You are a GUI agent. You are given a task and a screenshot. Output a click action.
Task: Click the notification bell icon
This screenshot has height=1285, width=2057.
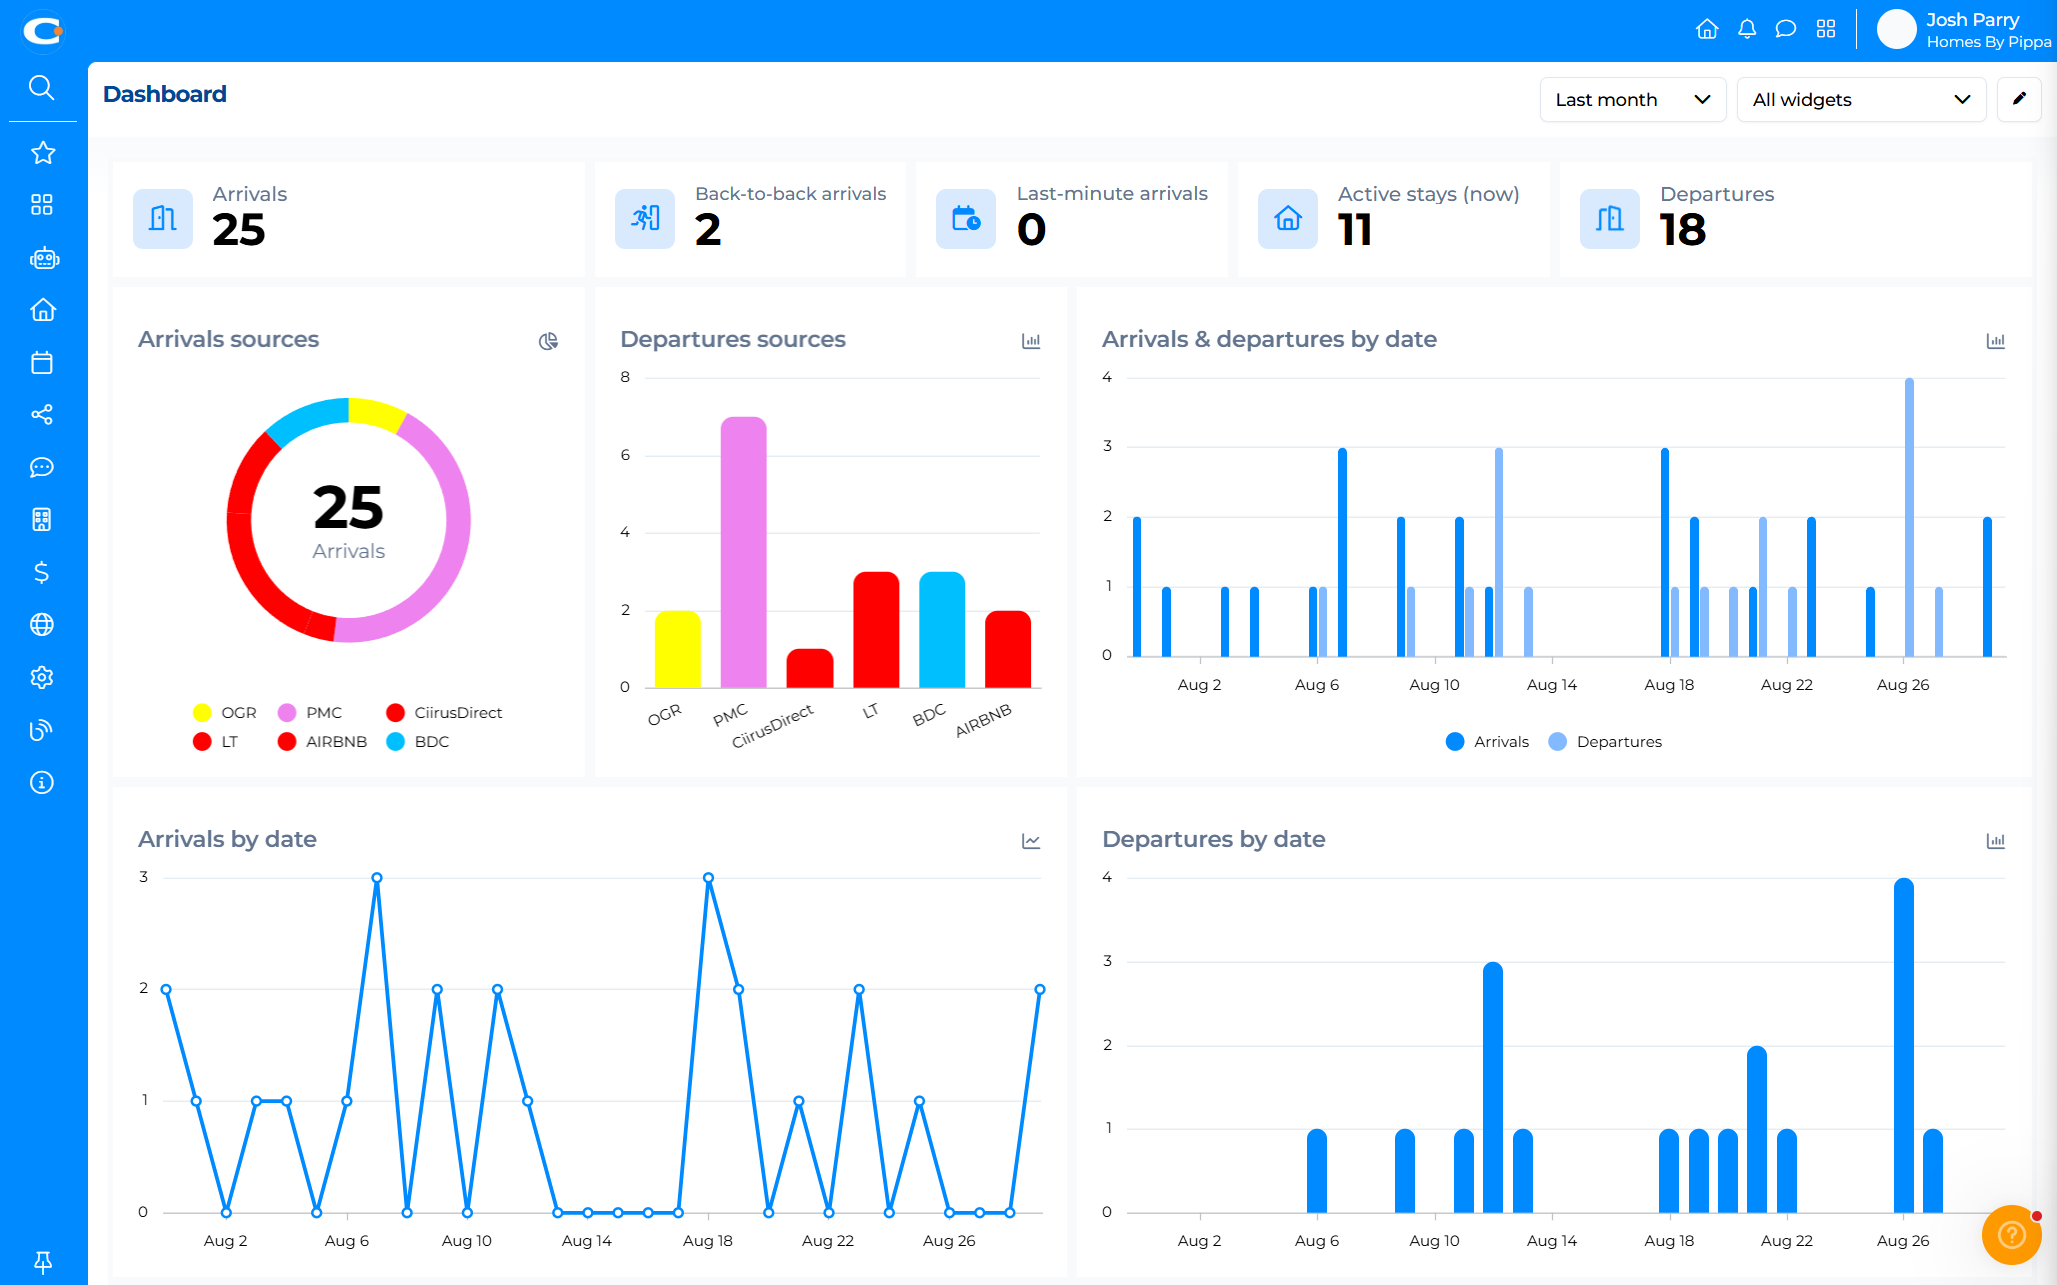click(1746, 29)
